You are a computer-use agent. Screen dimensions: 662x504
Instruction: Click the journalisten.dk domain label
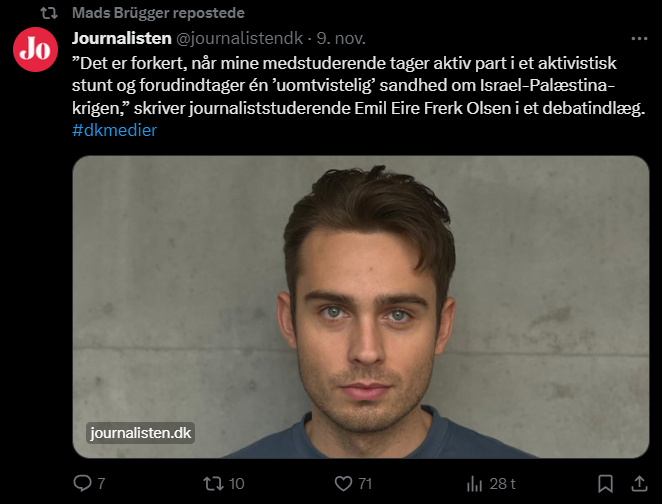(139, 432)
